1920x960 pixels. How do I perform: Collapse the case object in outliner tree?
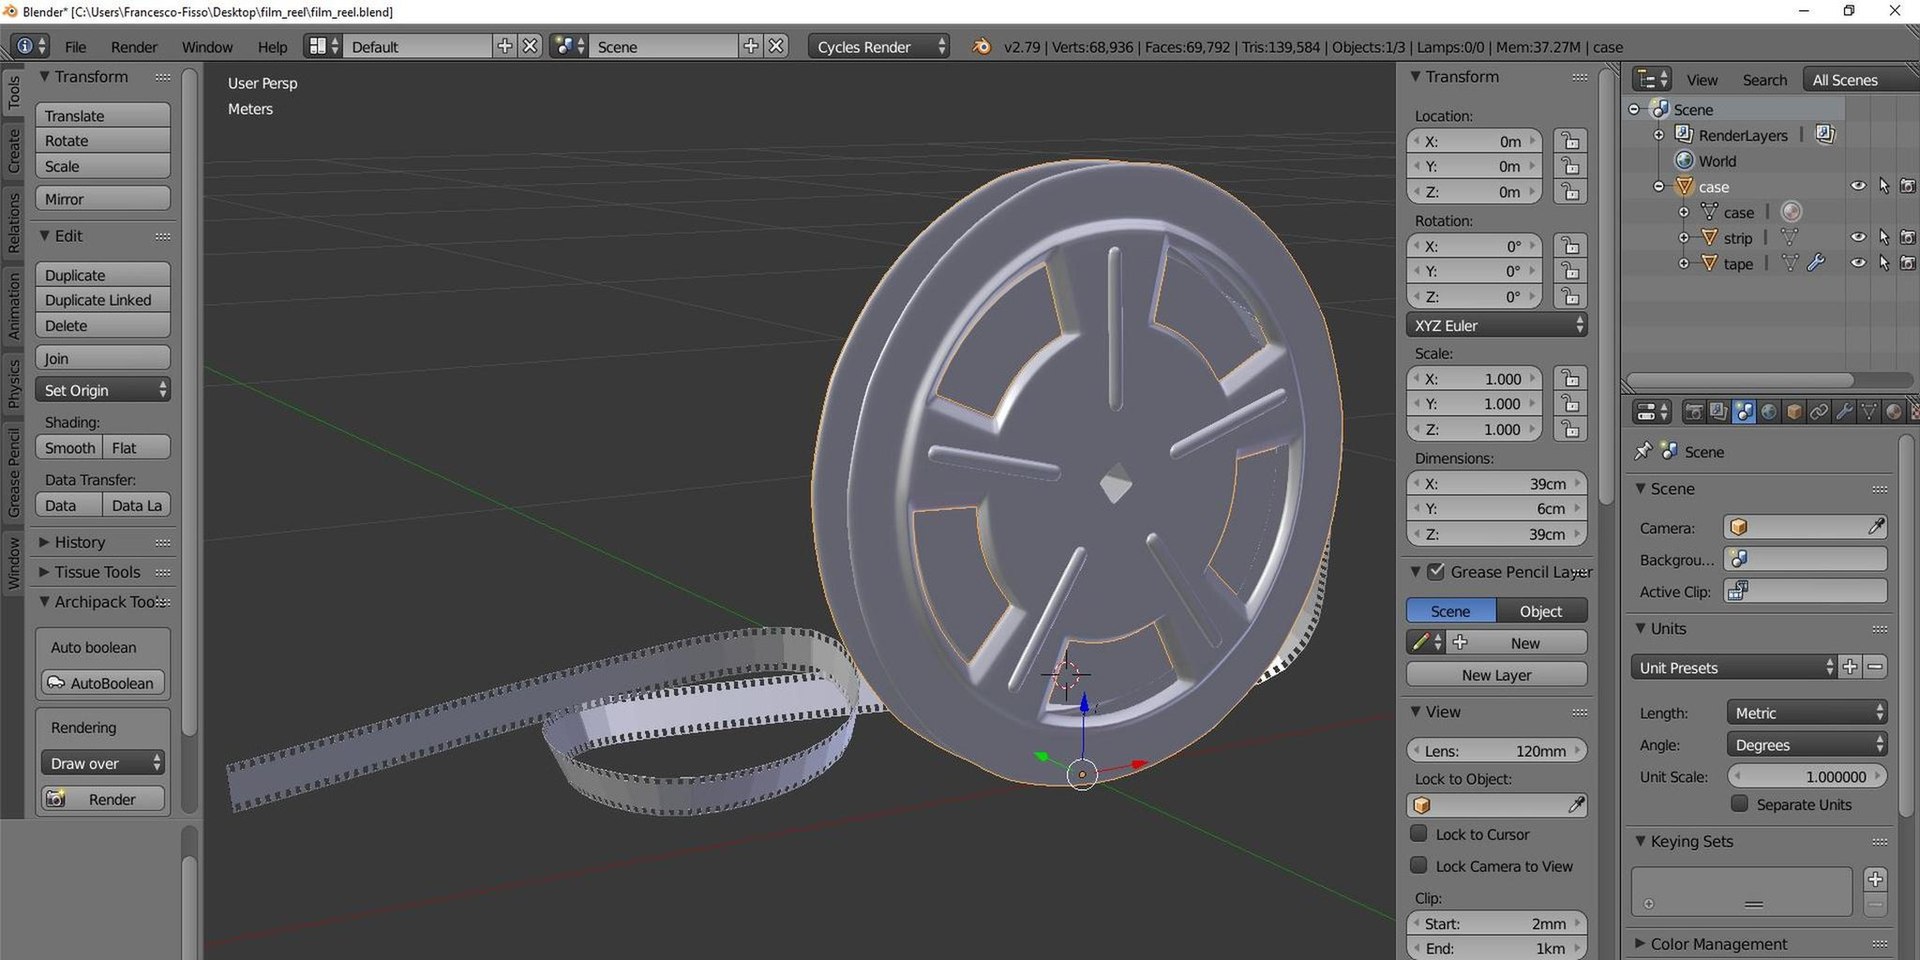tap(1659, 186)
